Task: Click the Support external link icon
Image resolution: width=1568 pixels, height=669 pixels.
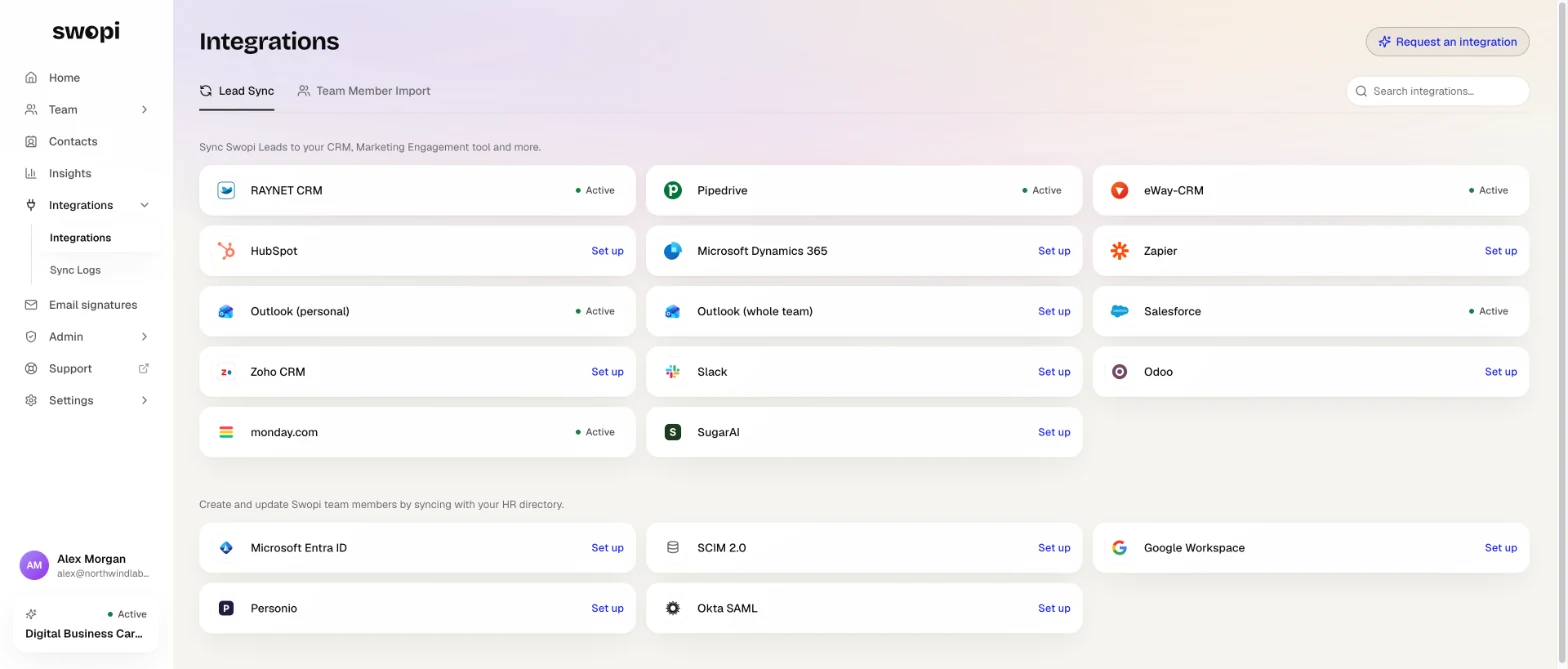Action: [144, 368]
